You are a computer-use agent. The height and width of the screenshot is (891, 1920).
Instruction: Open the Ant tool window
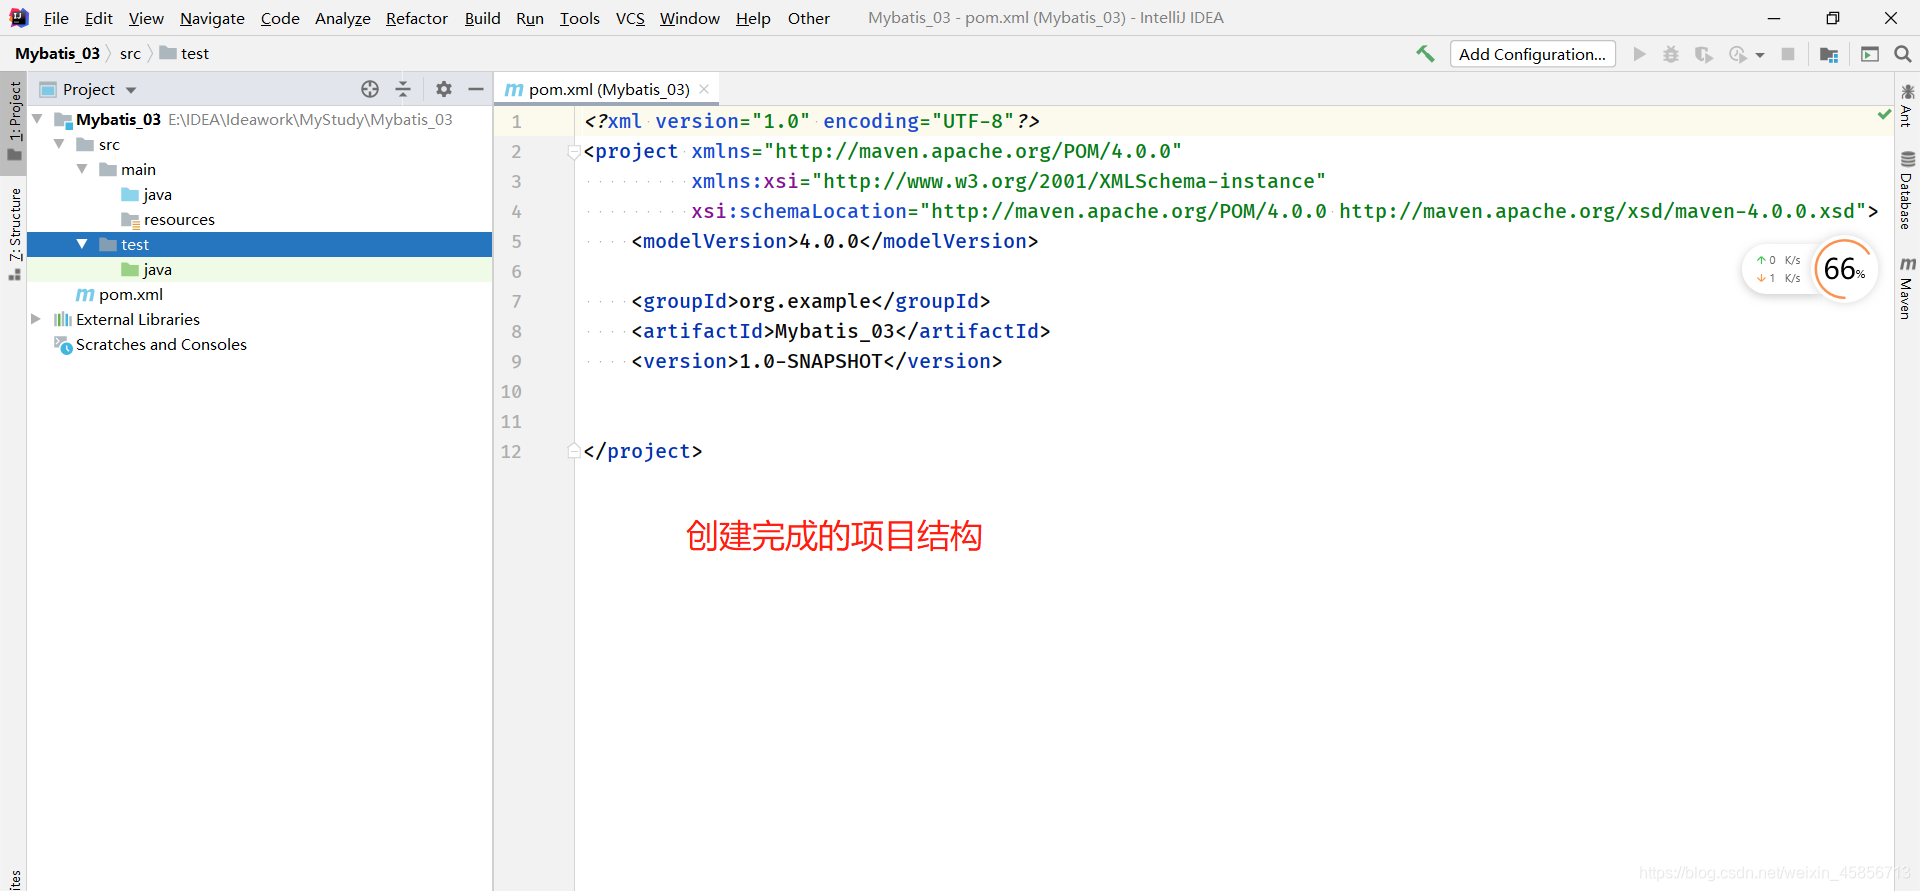click(1907, 105)
